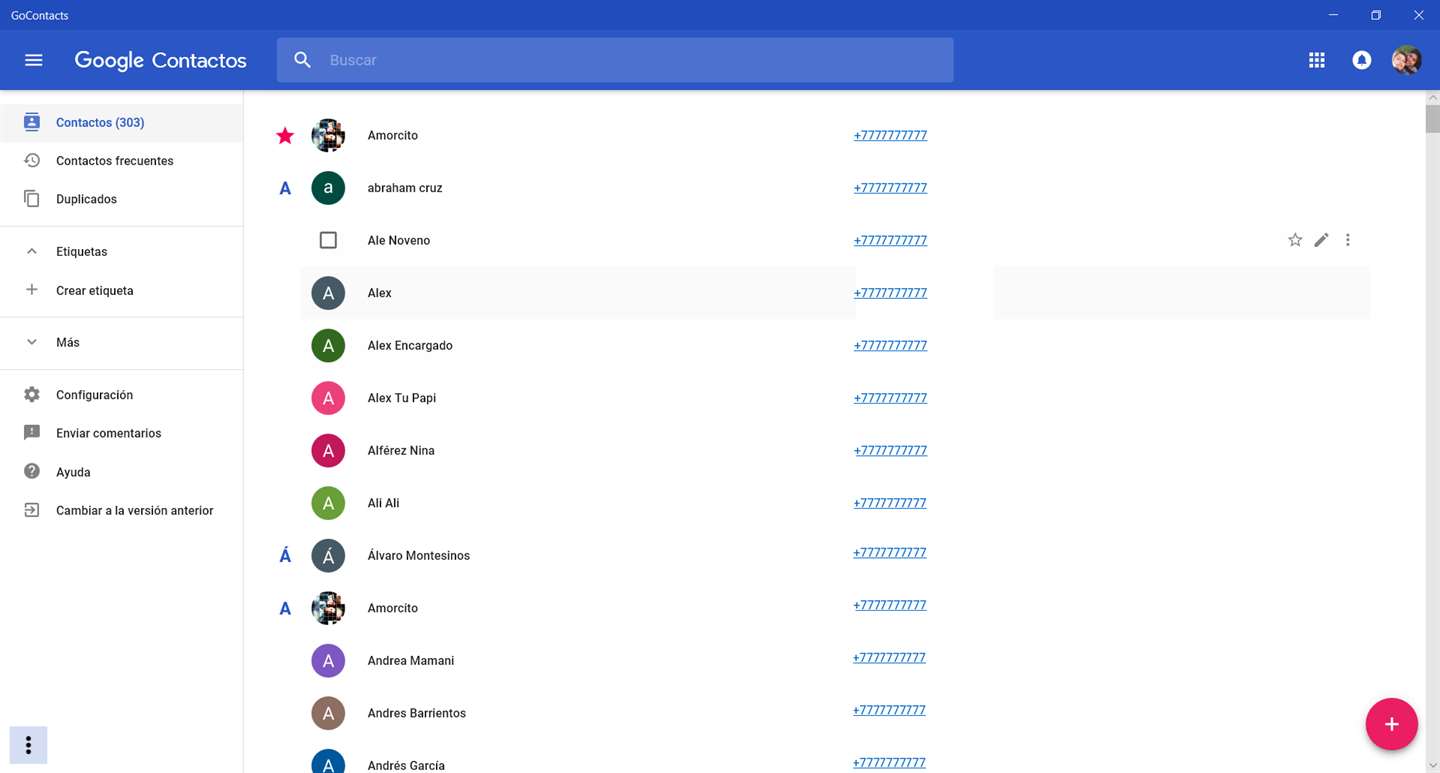Star the Ale Noveno contact

pos(1295,240)
